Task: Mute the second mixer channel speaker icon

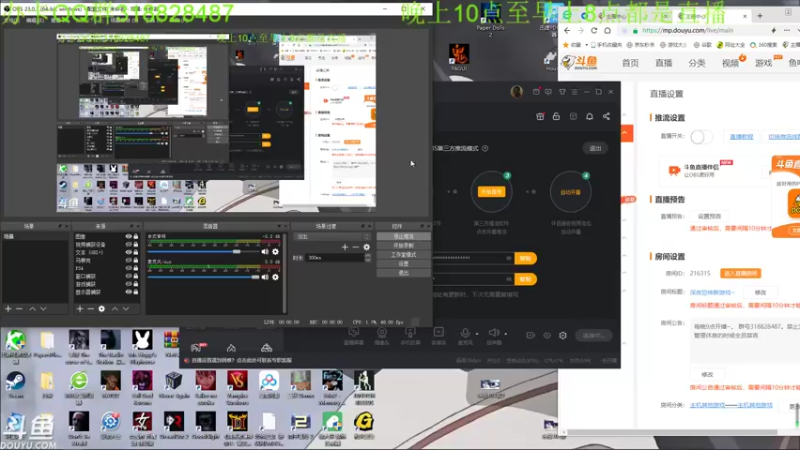Action: point(265,277)
